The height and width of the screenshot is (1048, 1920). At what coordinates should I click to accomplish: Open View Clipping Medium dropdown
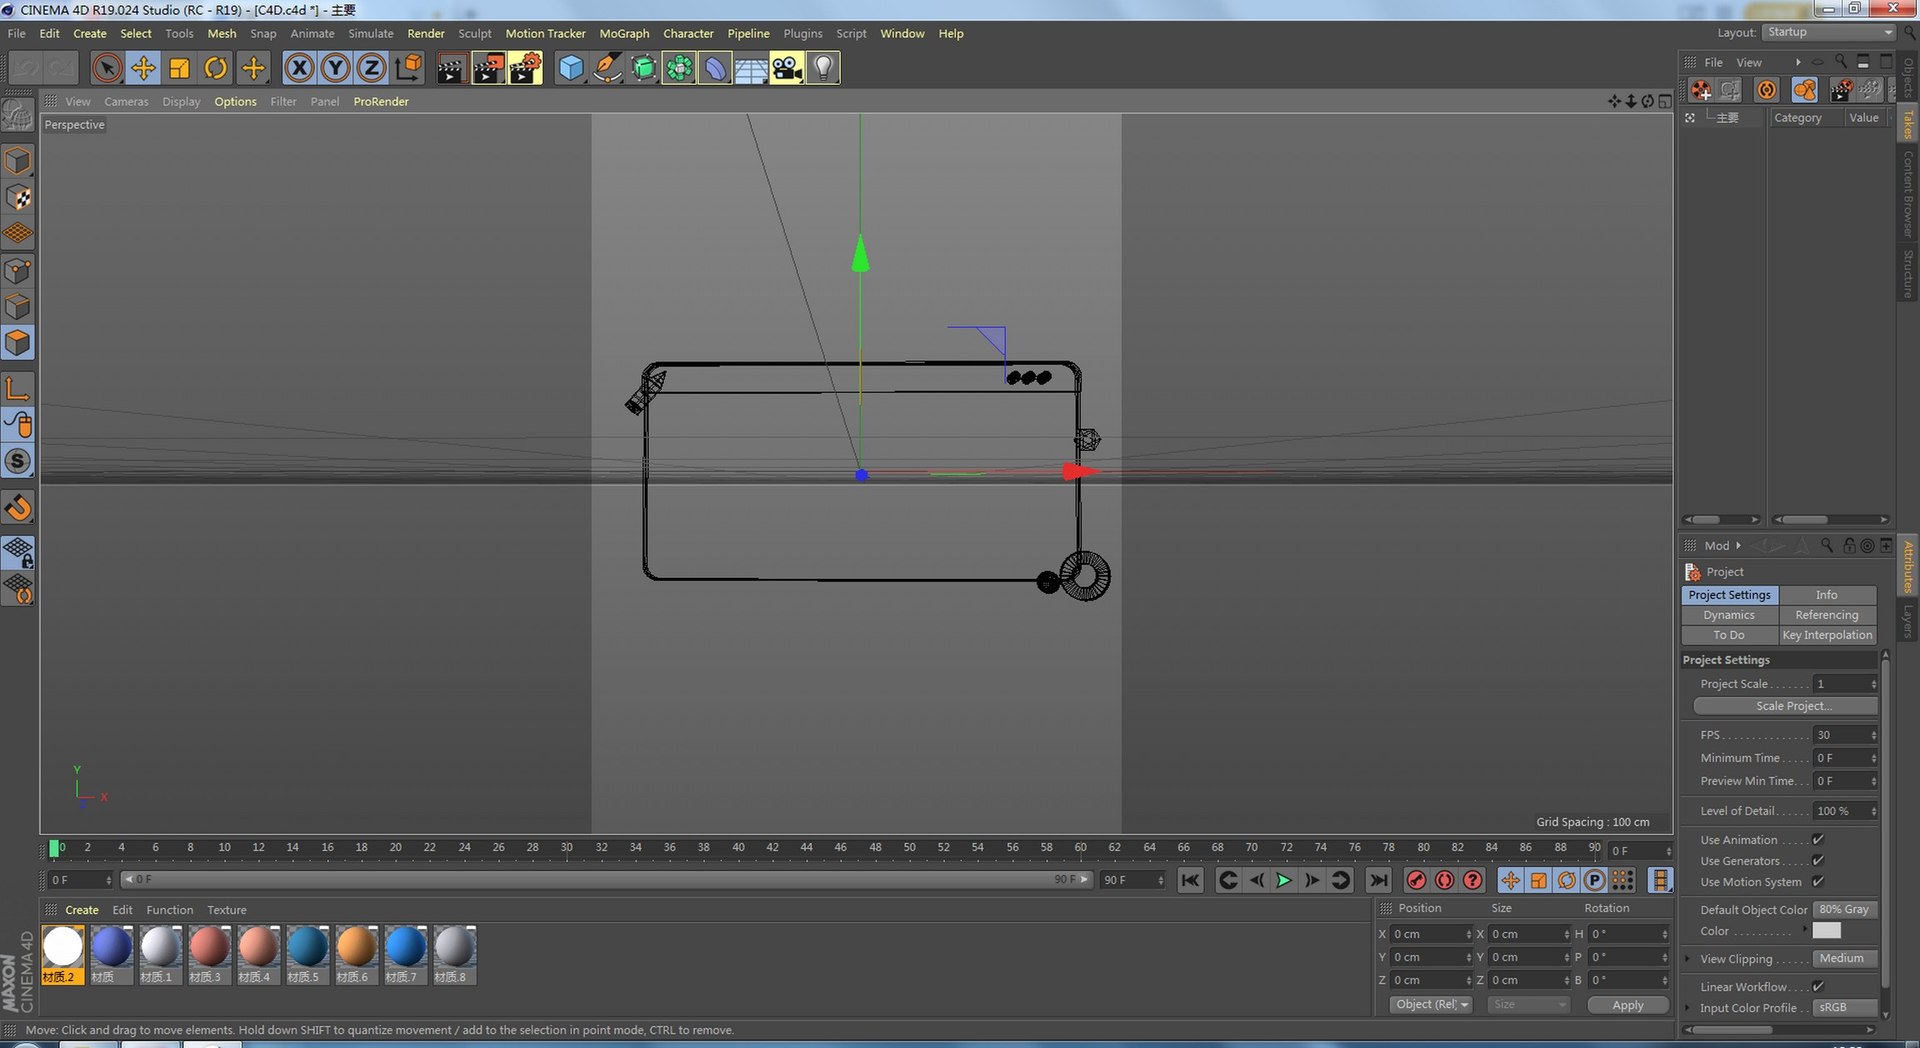point(1845,958)
